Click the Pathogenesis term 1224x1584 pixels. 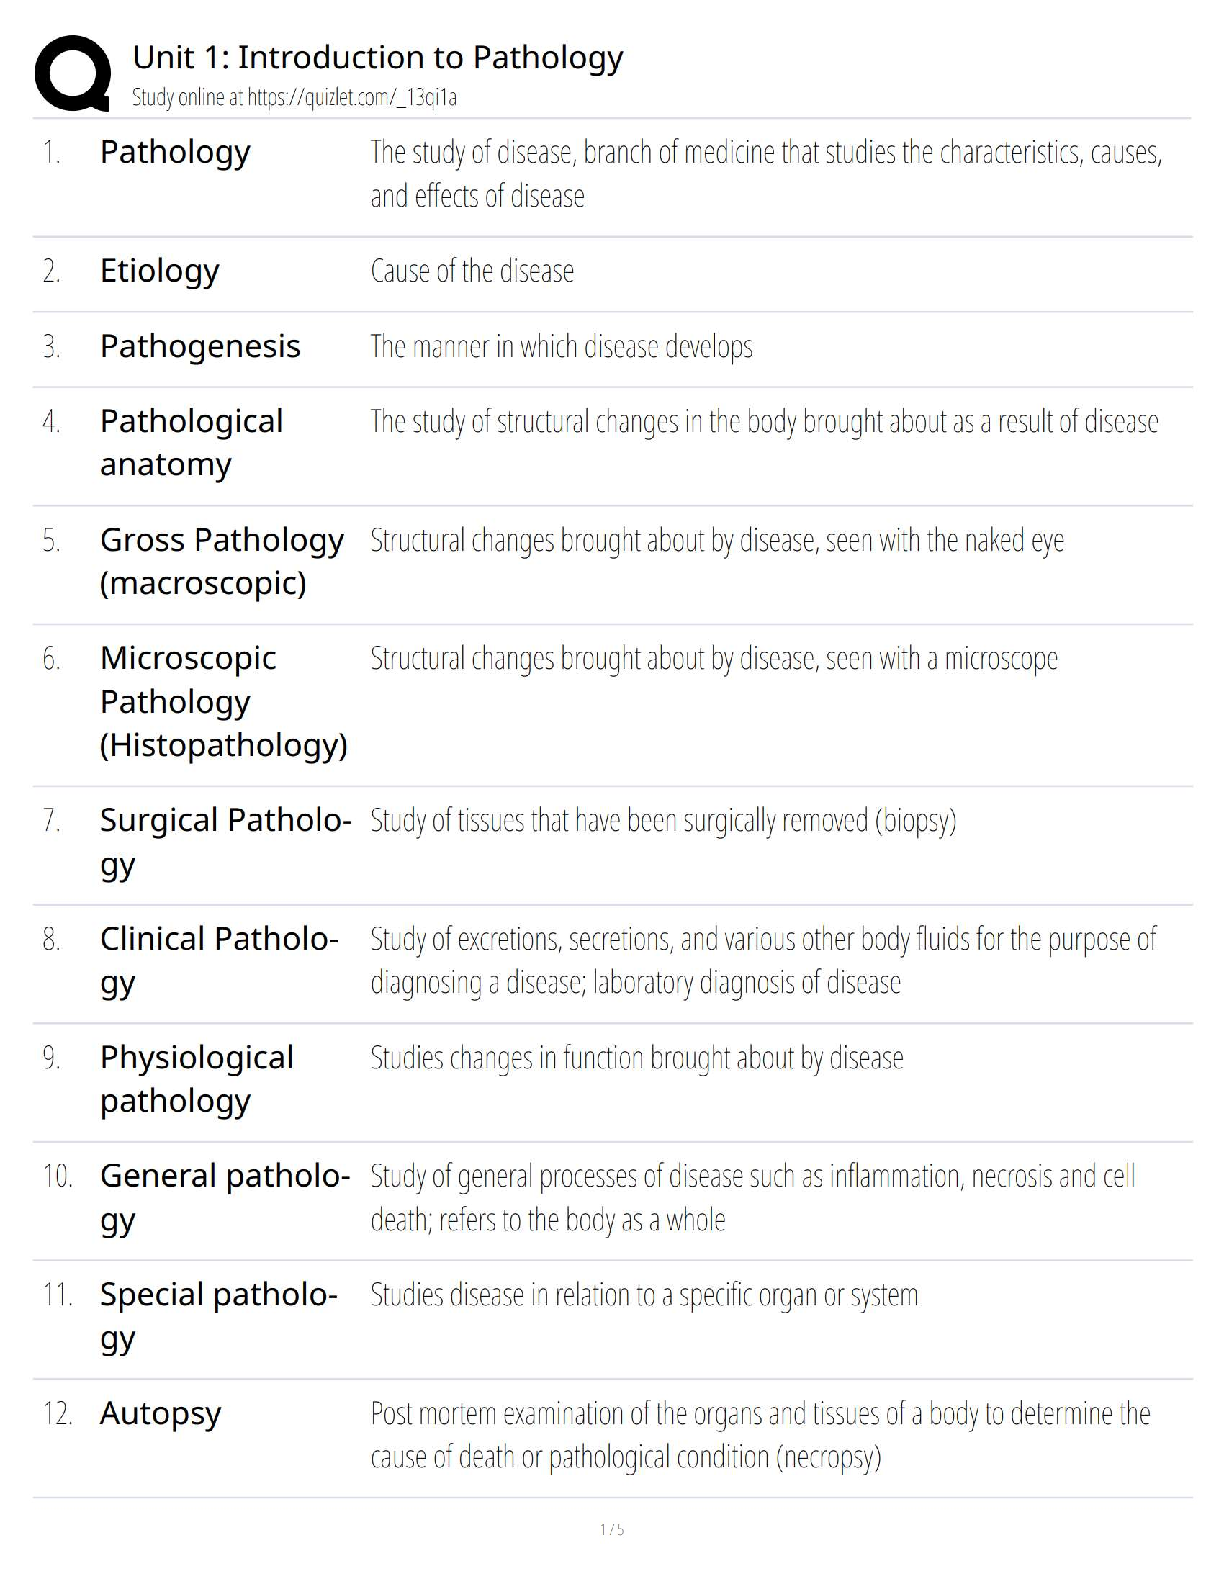click(x=200, y=346)
